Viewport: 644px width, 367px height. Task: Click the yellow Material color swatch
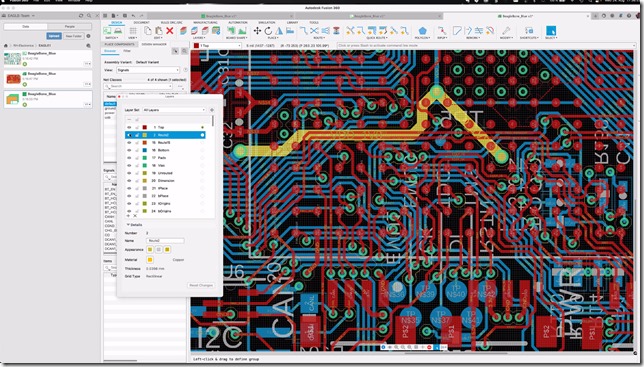(x=150, y=260)
